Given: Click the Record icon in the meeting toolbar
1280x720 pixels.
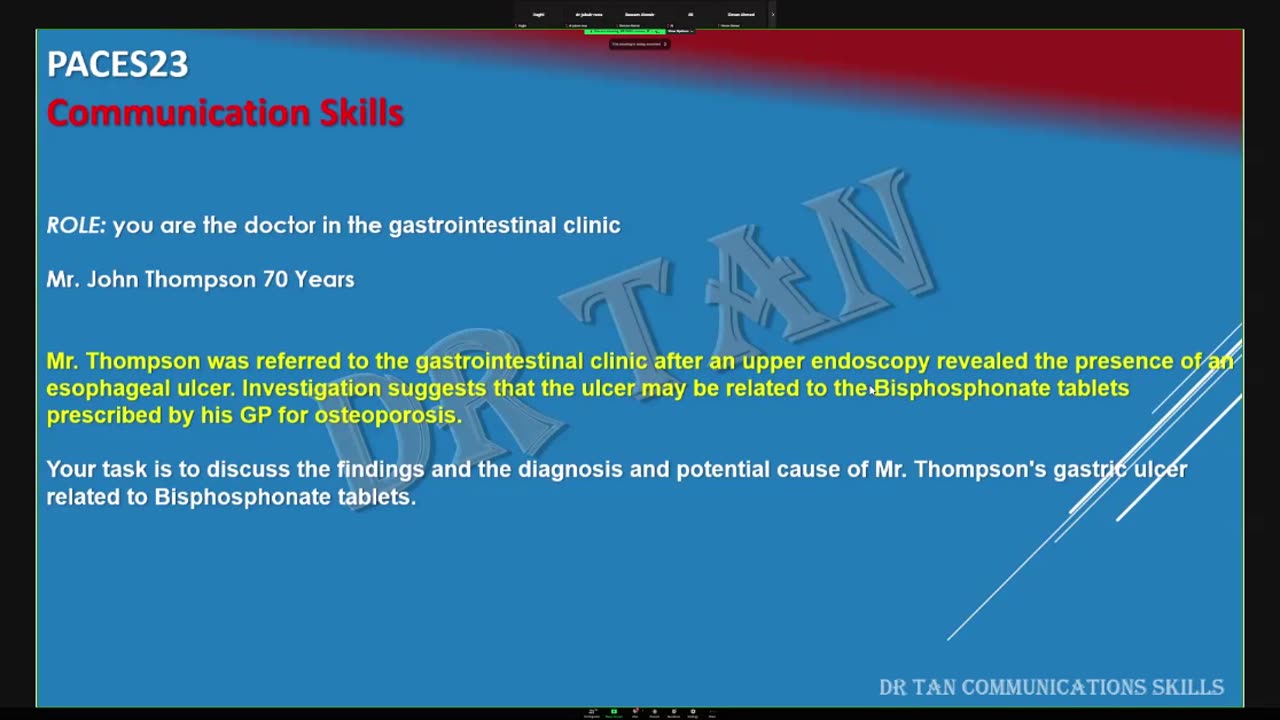Looking at the screenshot, I should tap(655, 713).
